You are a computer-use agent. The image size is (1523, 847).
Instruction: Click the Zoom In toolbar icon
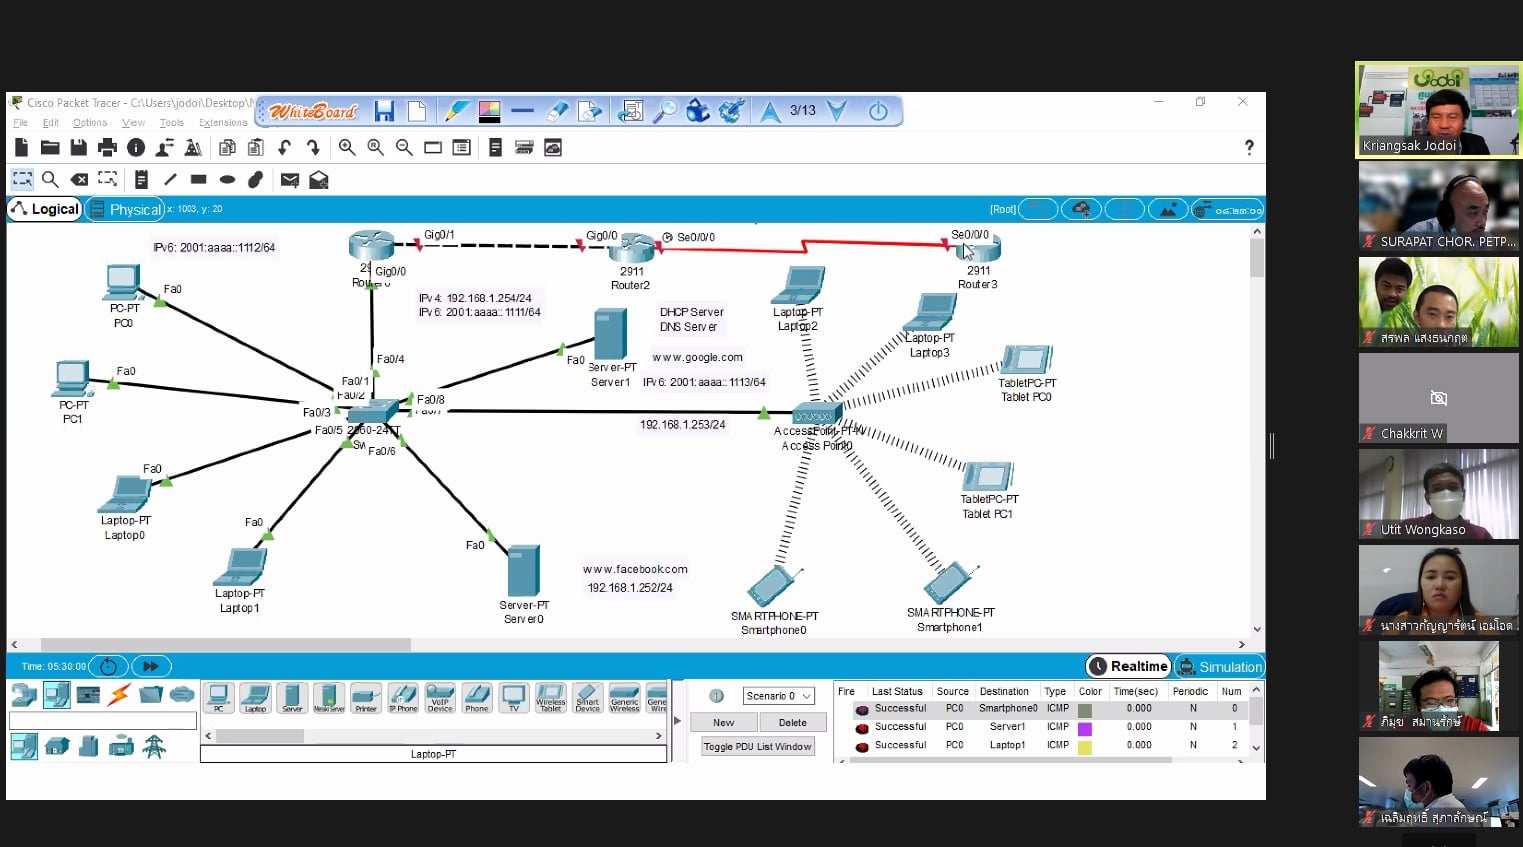347,148
